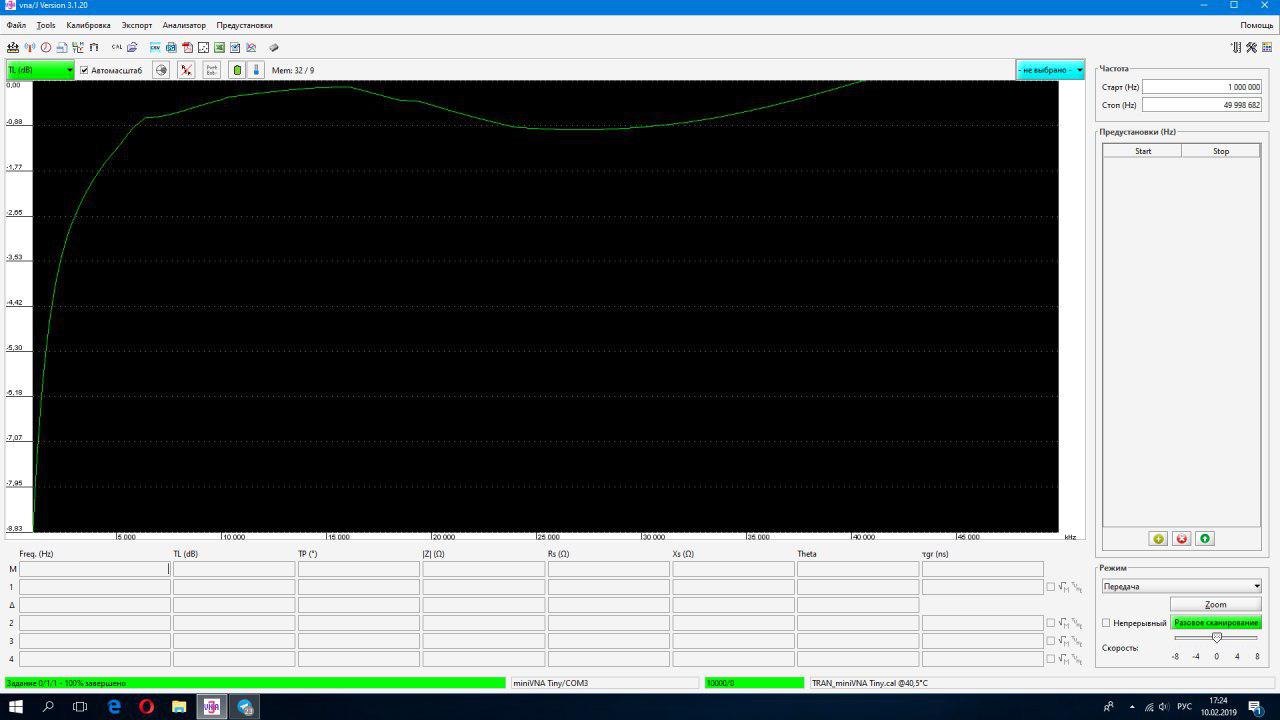The width and height of the screenshot is (1280, 720).
Task: Open the Предустановки menu
Action: coord(244,25)
